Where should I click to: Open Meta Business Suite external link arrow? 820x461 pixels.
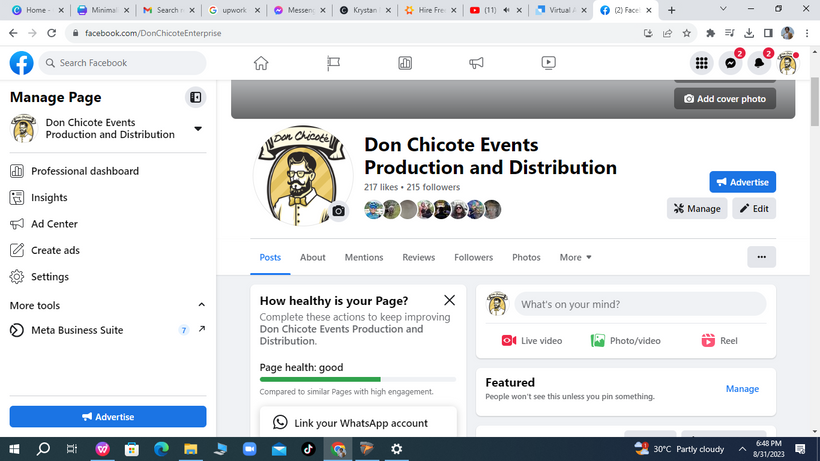tap(202, 329)
